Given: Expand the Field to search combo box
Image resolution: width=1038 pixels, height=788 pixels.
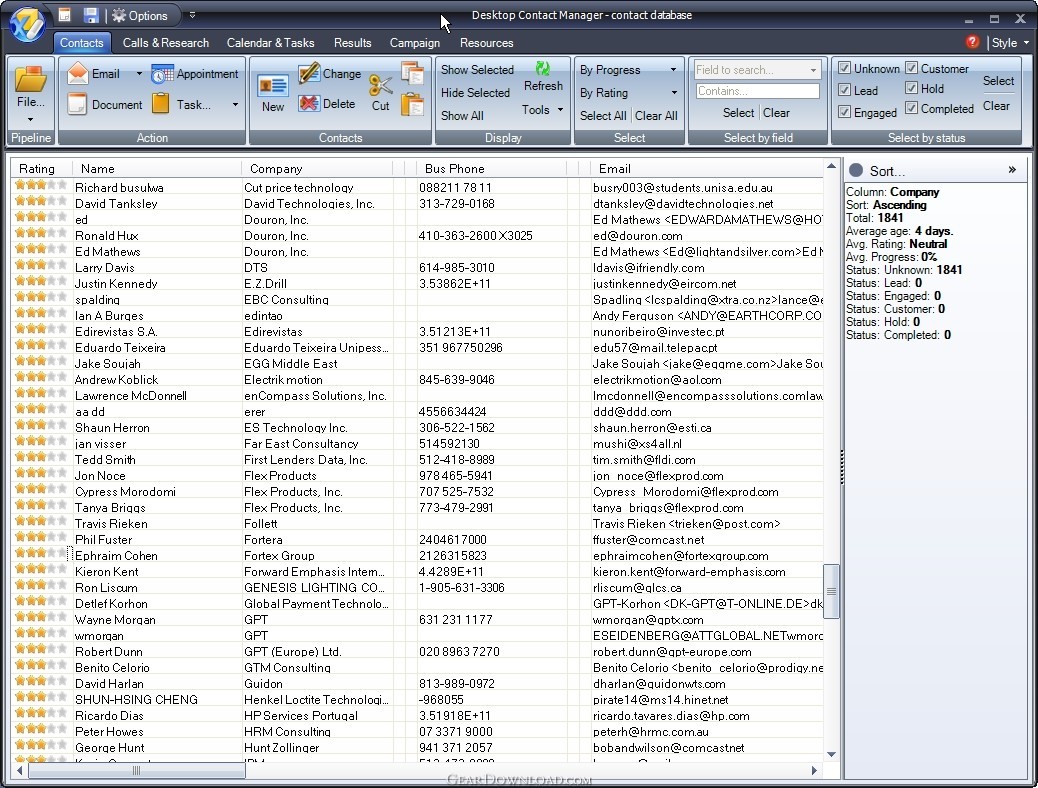Looking at the screenshot, I should click(813, 70).
